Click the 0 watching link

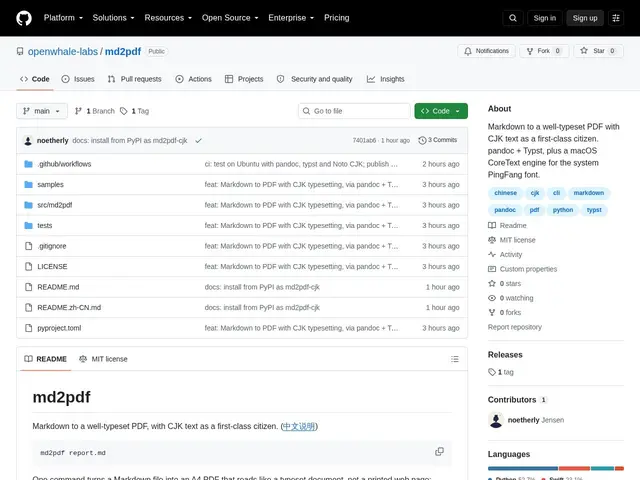pos(511,298)
